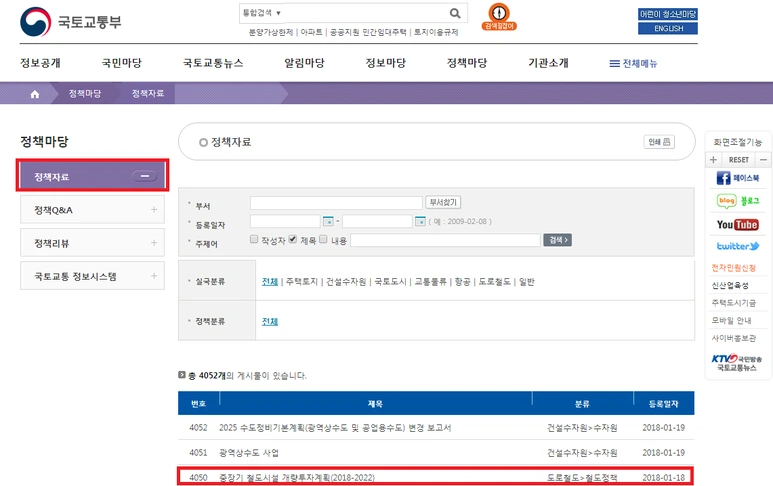Image resolution: width=773 pixels, height=486 pixels.
Task: Expand the 정책리뷰 sidebar item
Action: point(154,243)
